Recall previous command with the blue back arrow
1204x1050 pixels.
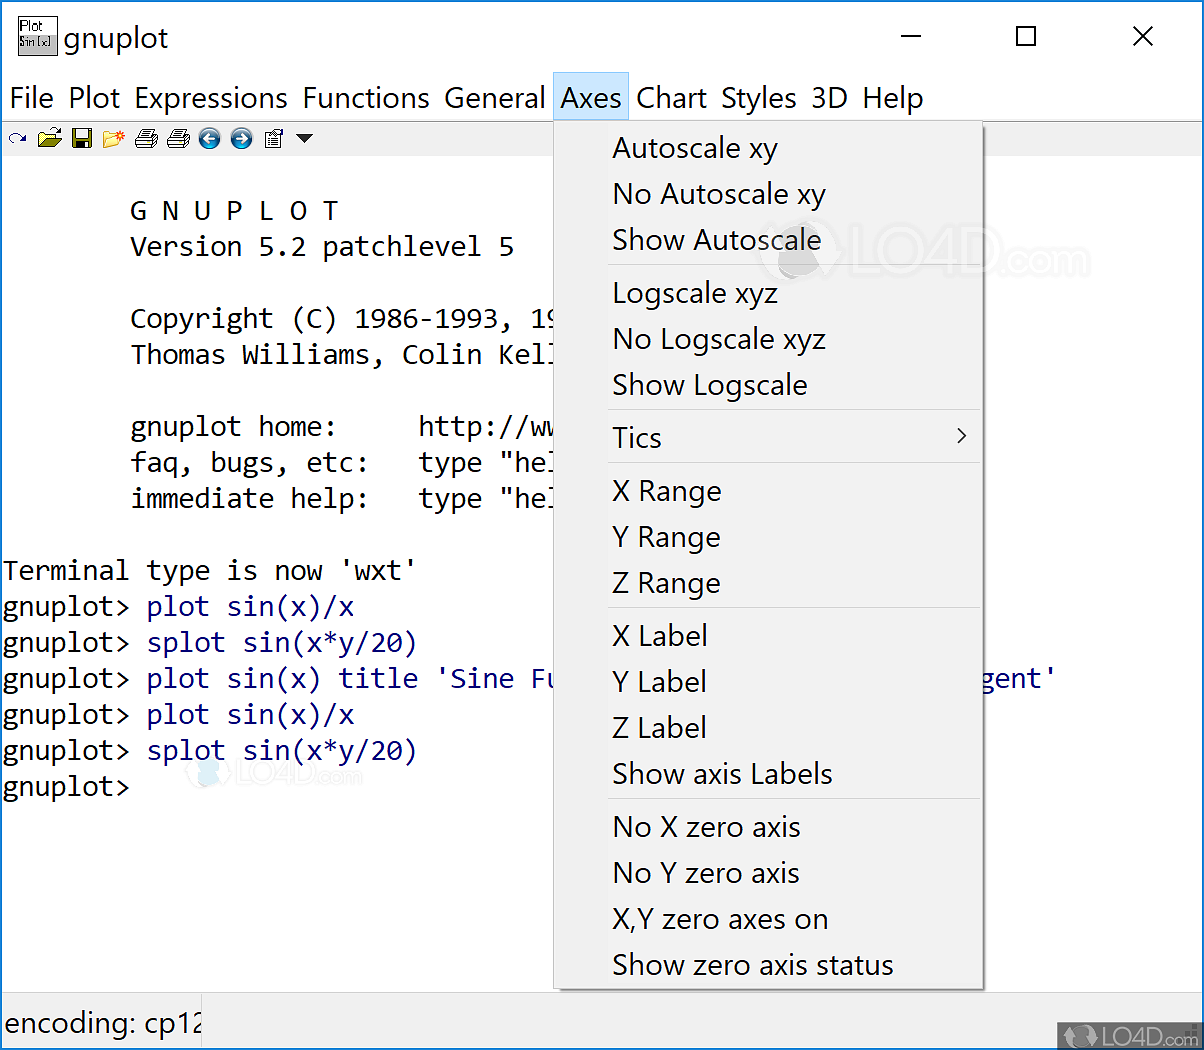click(x=209, y=138)
